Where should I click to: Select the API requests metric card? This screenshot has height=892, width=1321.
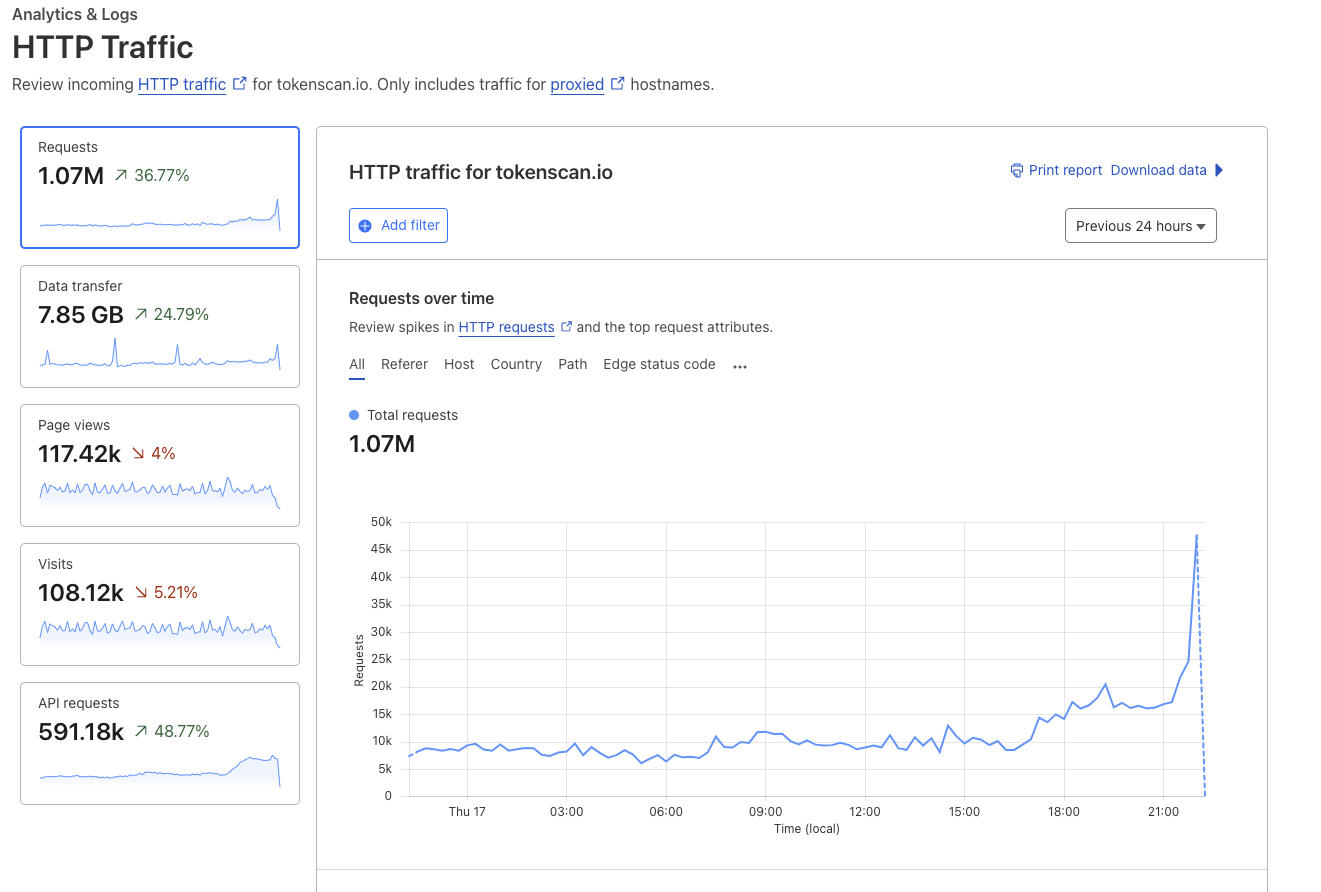[160, 743]
